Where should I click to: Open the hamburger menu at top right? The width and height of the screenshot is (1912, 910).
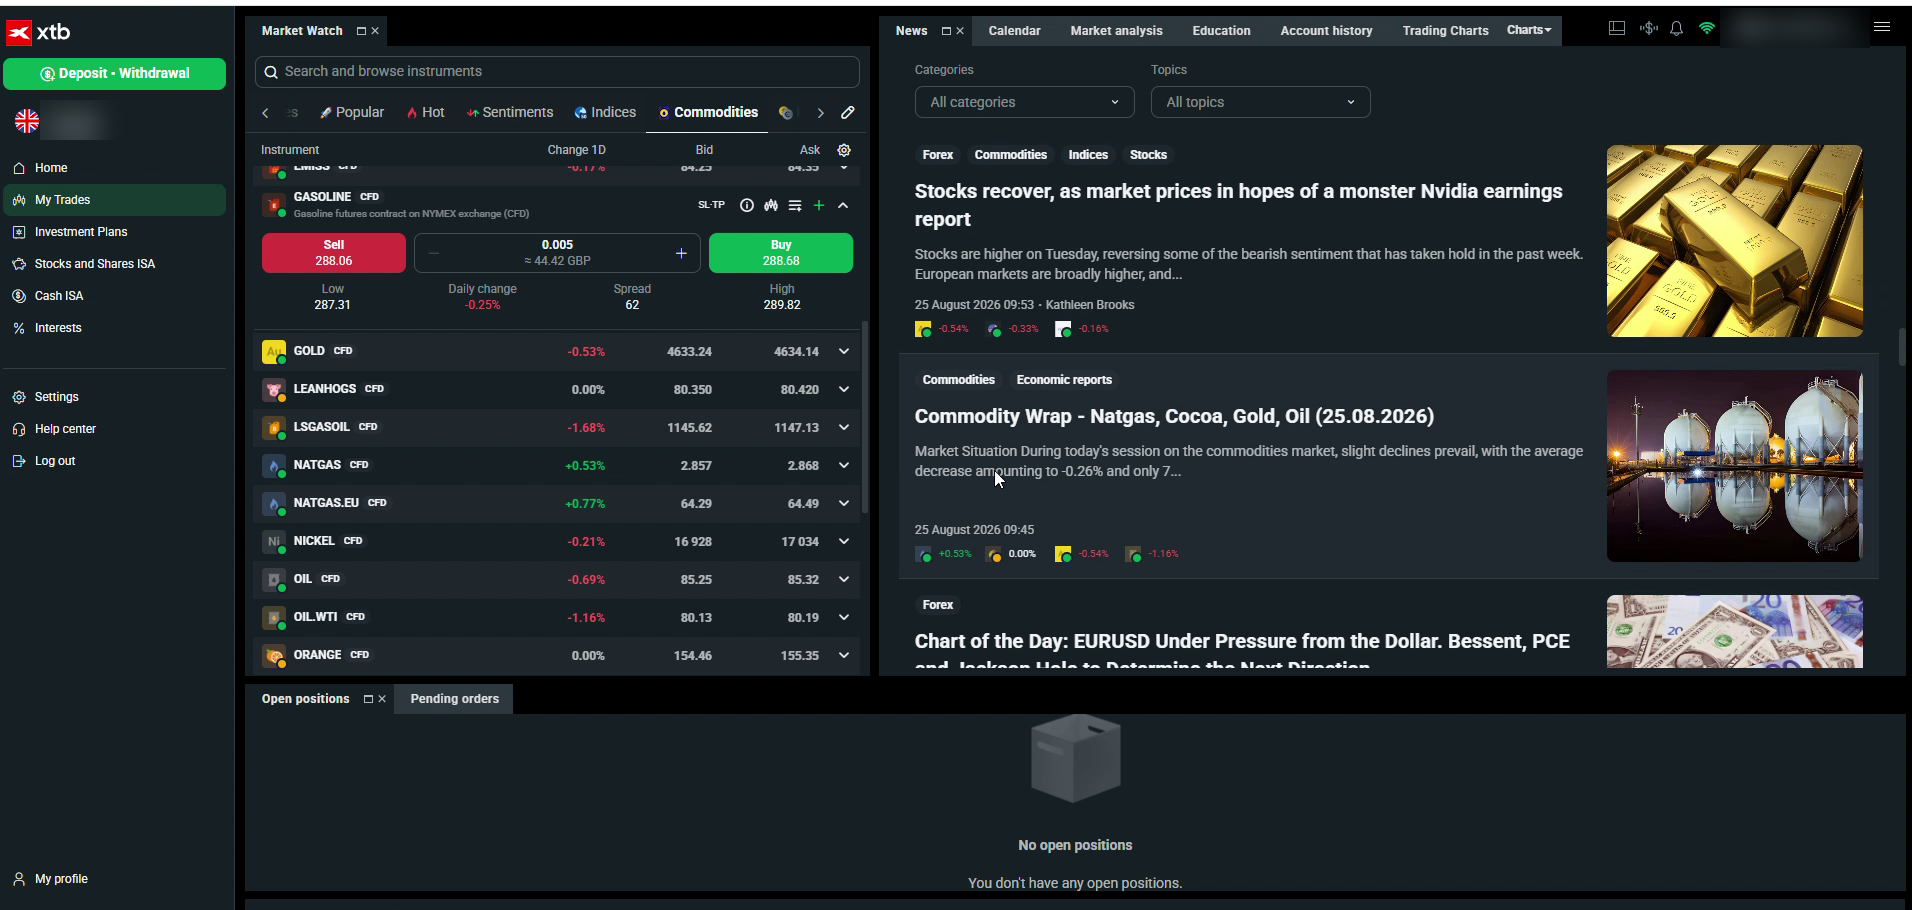pyautogui.click(x=1882, y=28)
